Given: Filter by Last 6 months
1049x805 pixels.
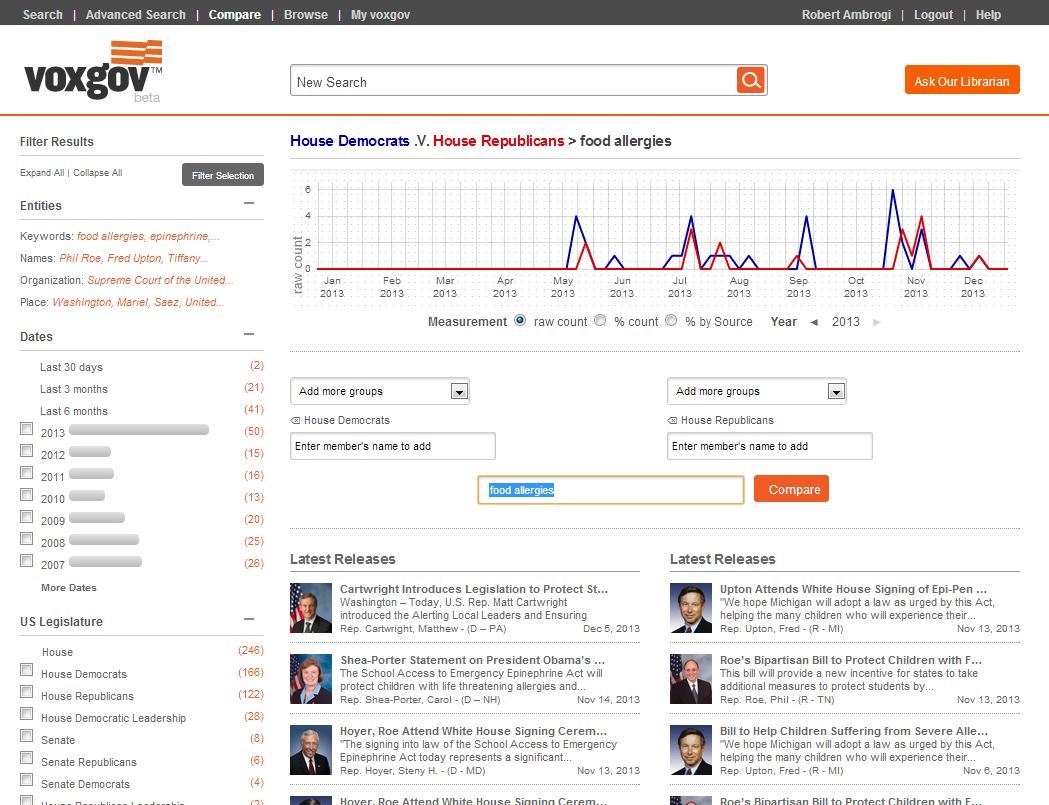Looking at the screenshot, I should click(x=74, y=412).
